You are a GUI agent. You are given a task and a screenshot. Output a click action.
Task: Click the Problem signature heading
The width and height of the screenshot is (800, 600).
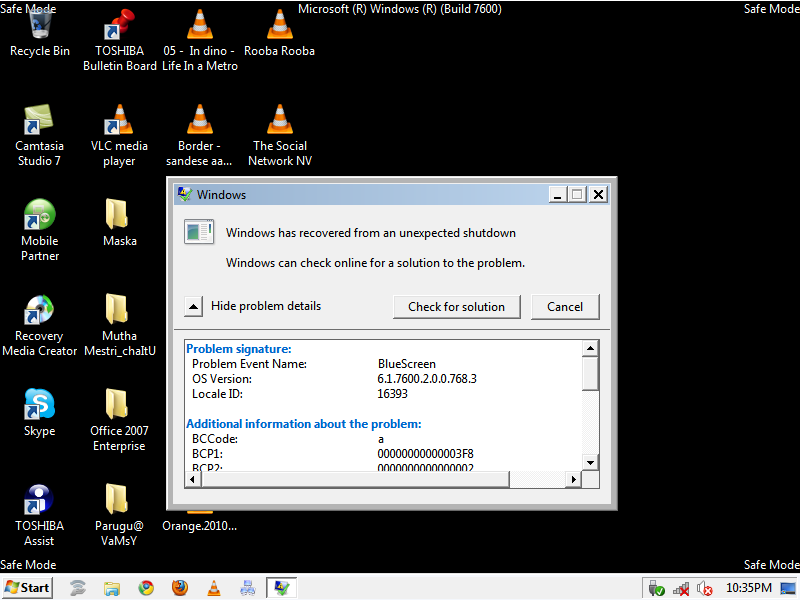click(x=239, y=349)
